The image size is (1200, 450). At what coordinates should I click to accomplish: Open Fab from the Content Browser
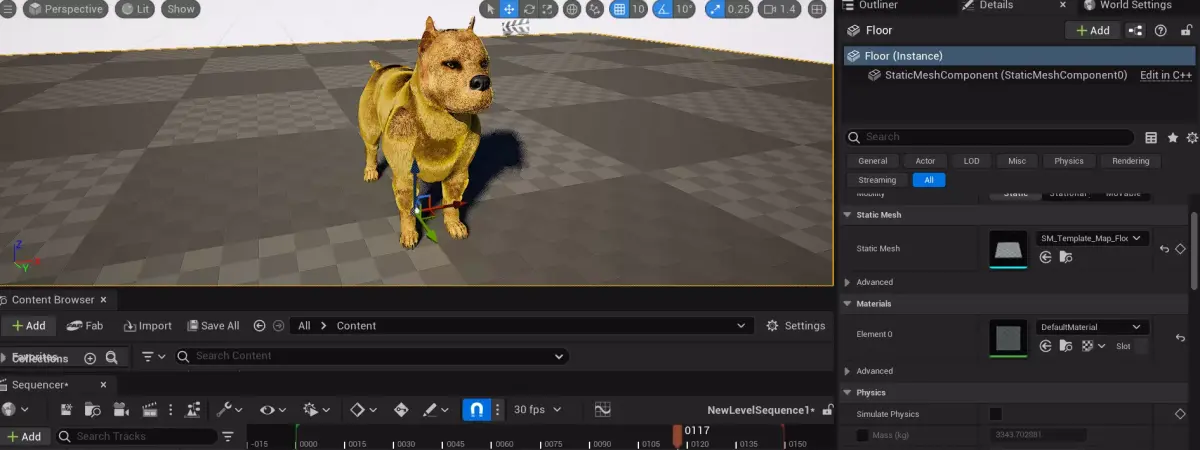click(x=85, y=326)
